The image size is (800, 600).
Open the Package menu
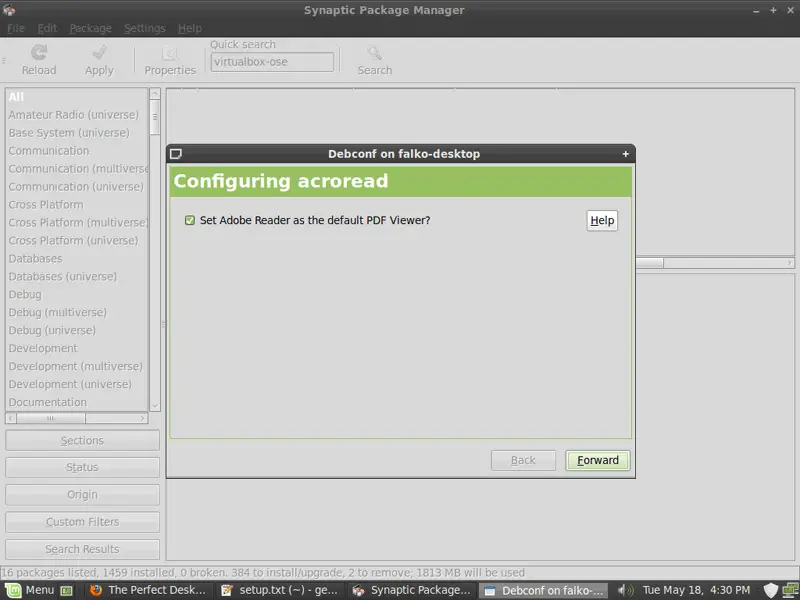[x=90, y=29]
